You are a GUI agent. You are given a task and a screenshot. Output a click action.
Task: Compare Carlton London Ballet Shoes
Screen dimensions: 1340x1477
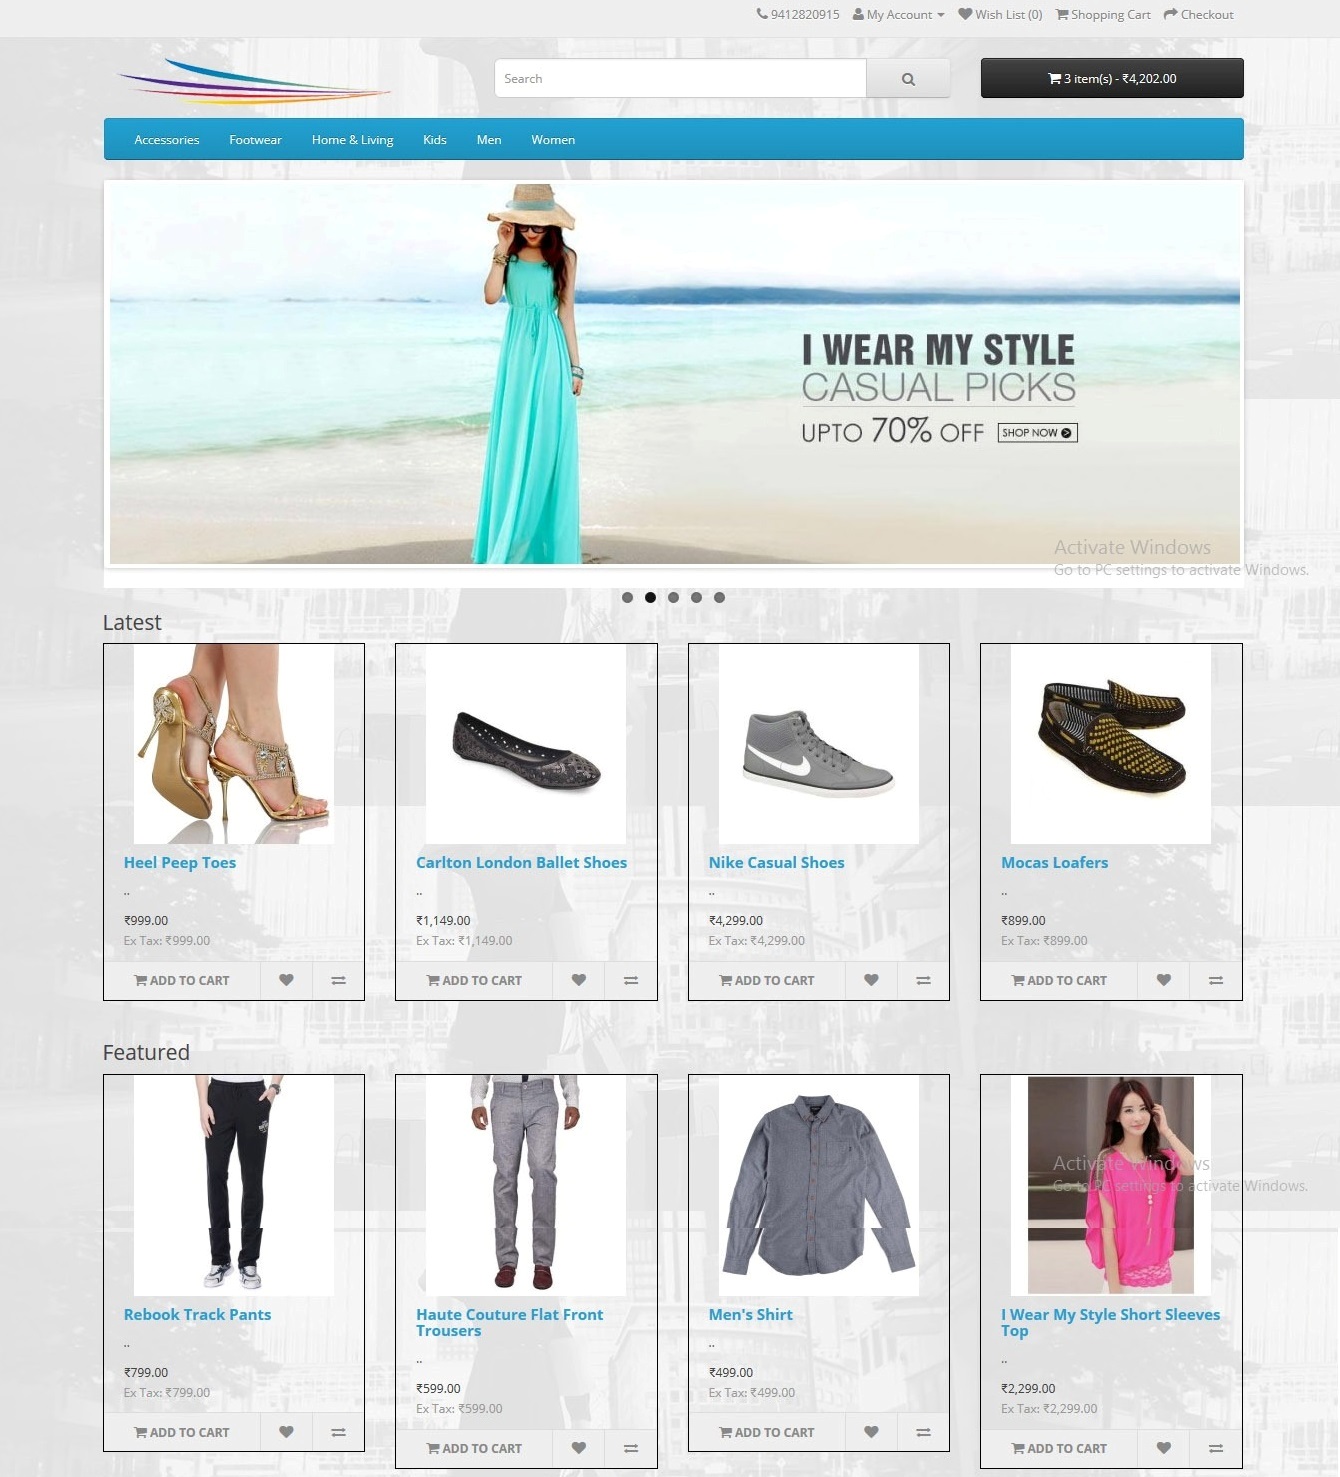click(x=631, y=980)
